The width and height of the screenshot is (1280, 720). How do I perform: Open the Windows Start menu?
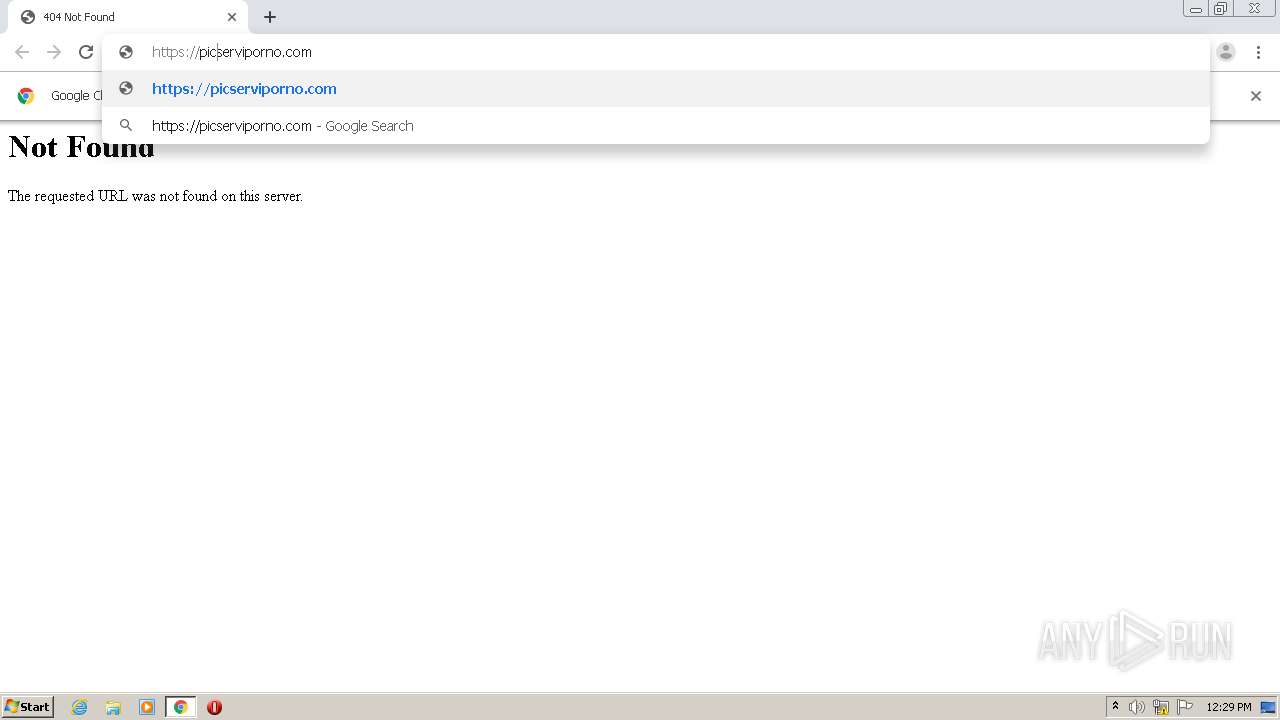coord(28,707)
